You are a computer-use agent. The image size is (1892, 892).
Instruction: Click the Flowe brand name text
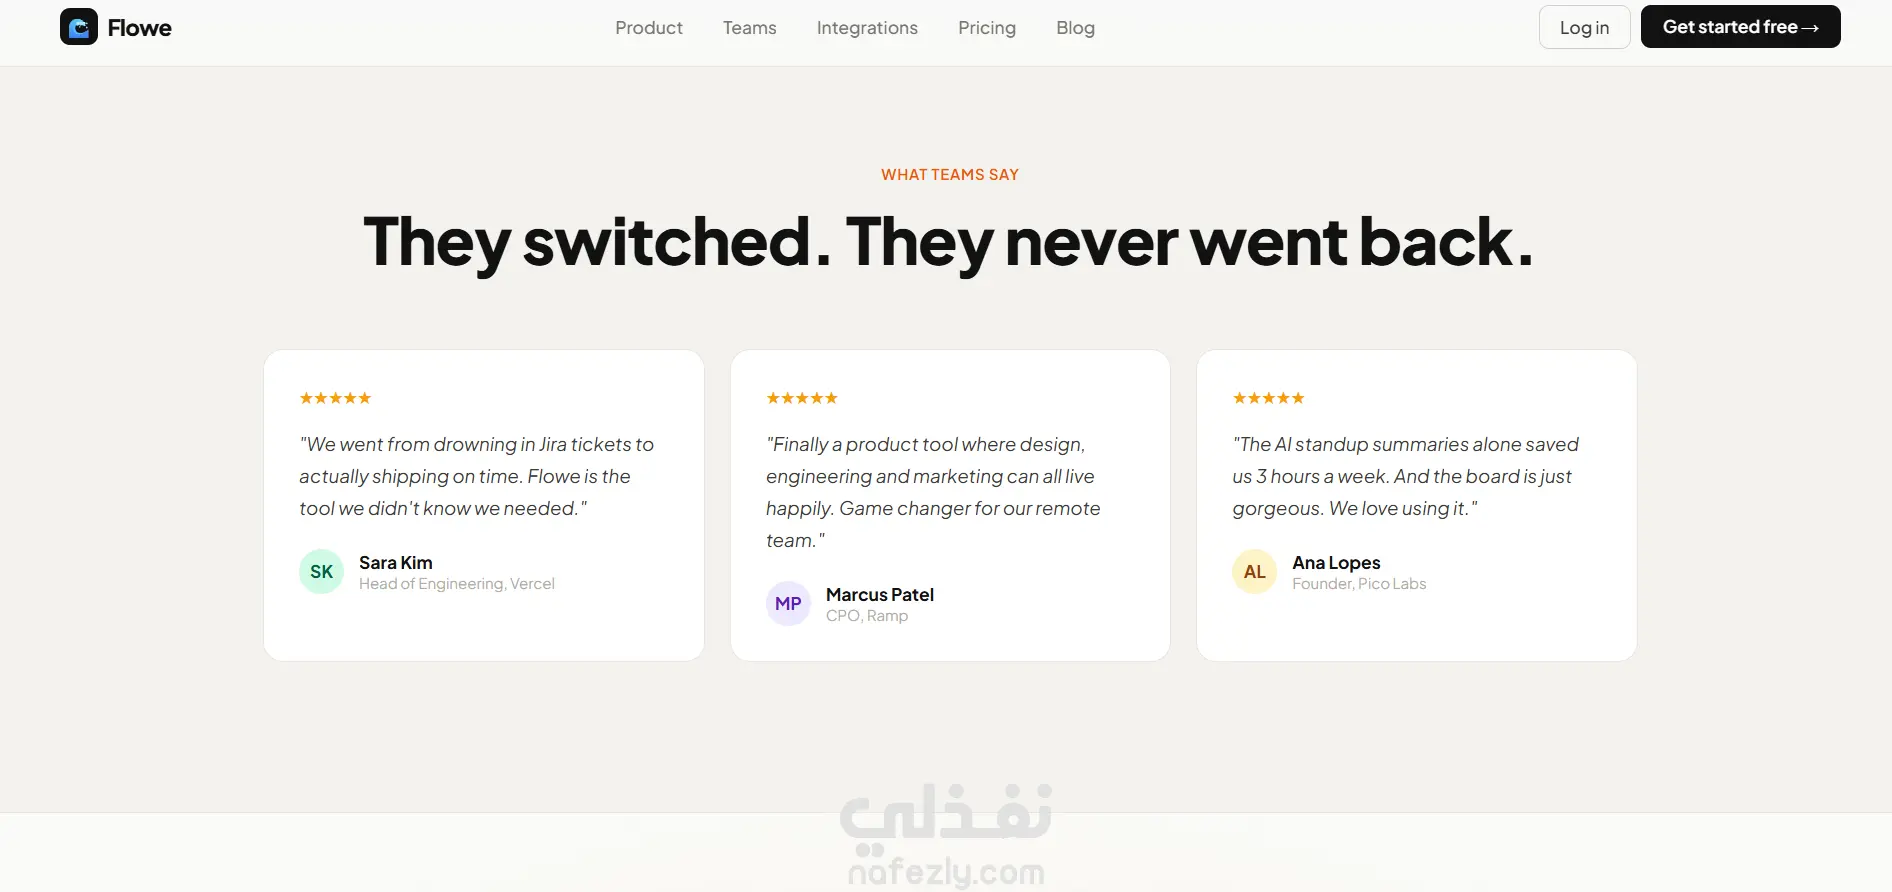tap(140, 28)
